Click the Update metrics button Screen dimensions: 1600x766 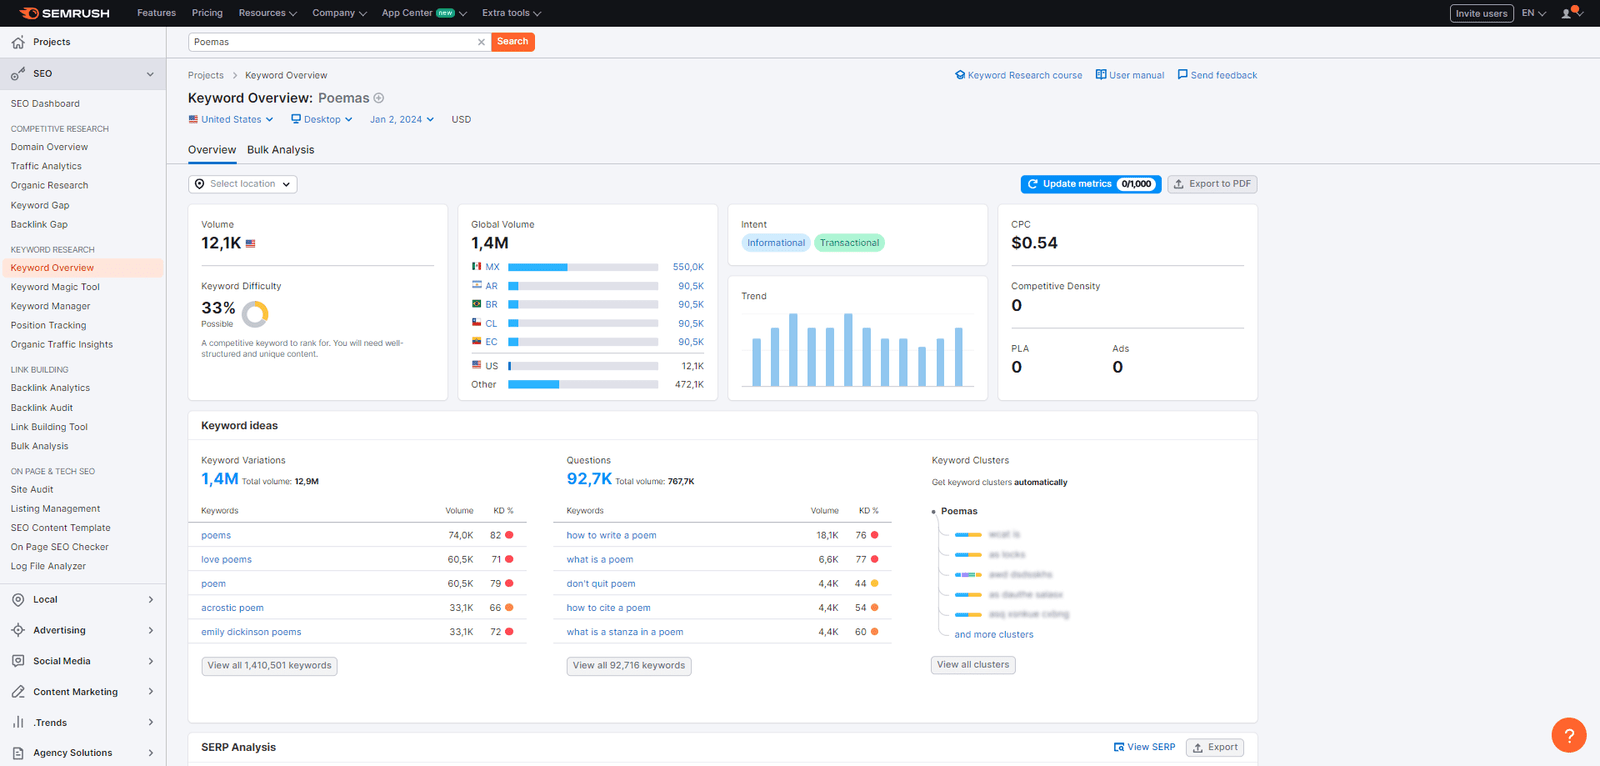coord(1091,184)
